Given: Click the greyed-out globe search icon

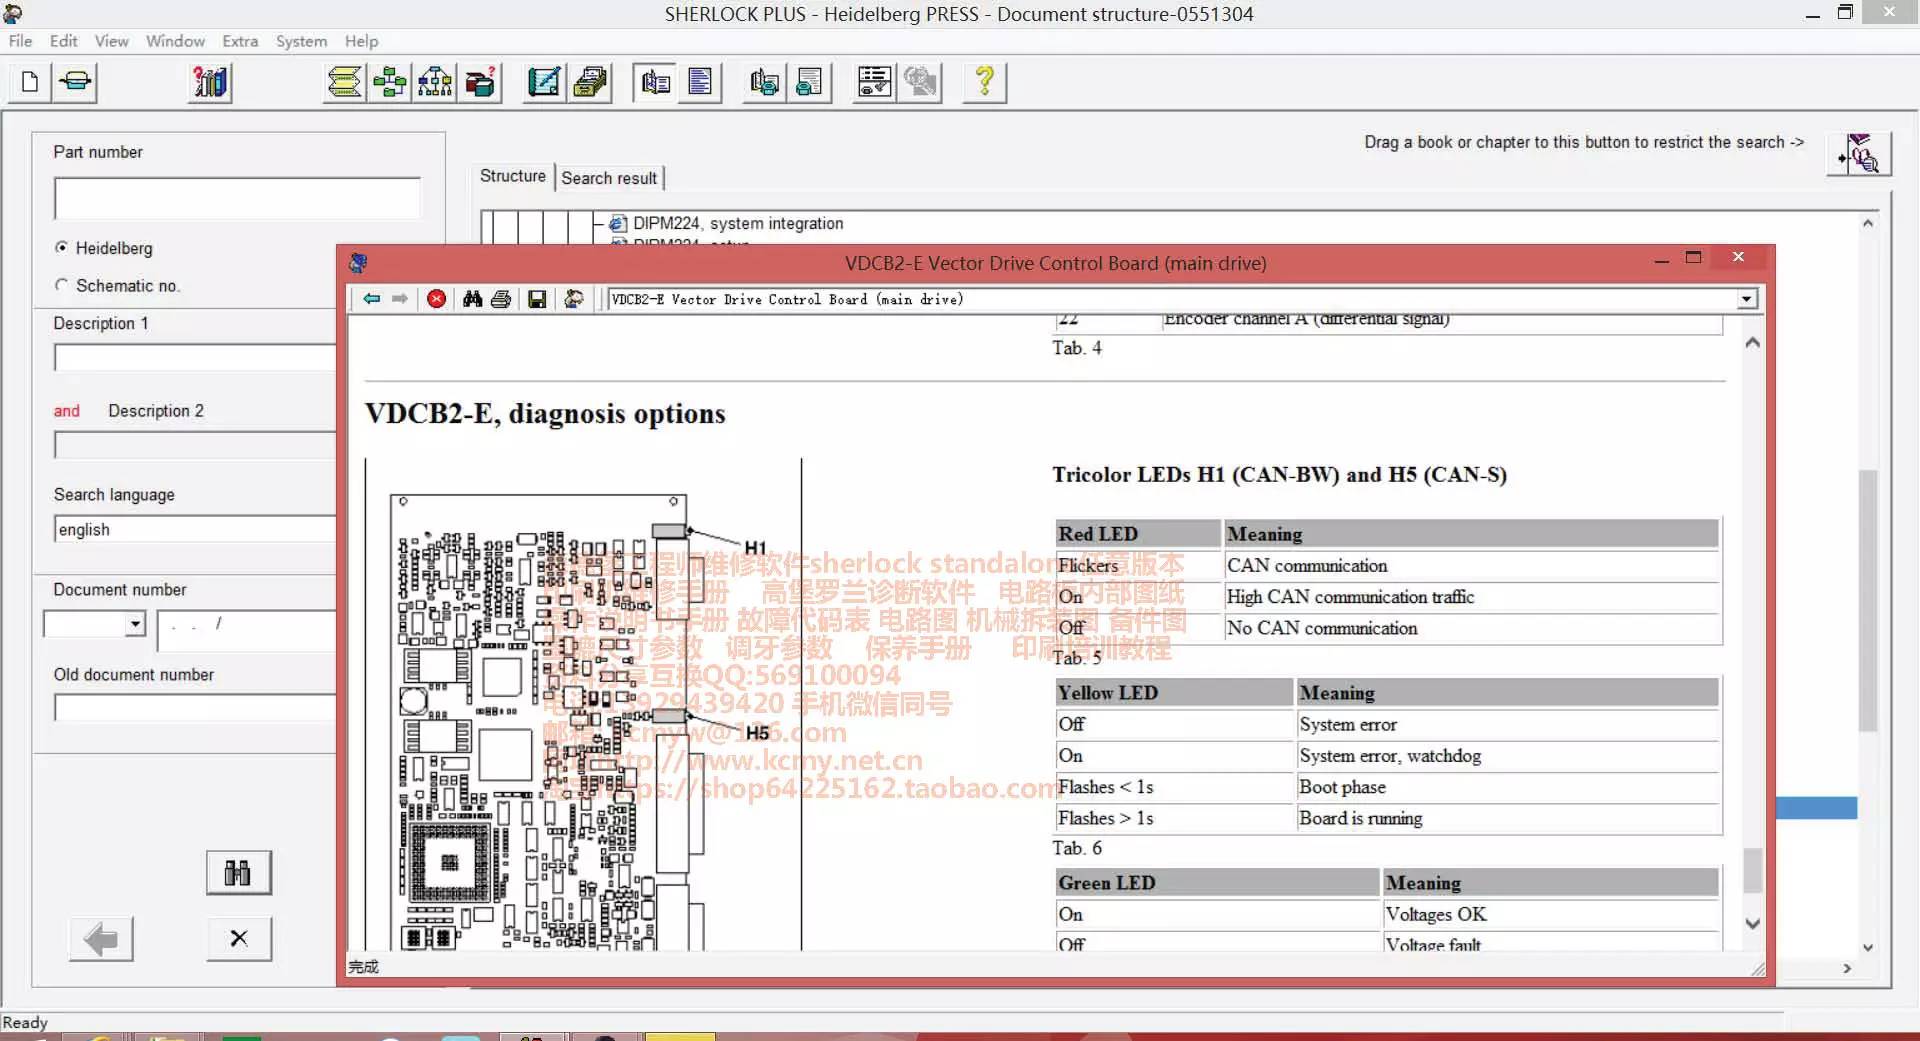Looking at the screenshot, I should pos(920,82).
